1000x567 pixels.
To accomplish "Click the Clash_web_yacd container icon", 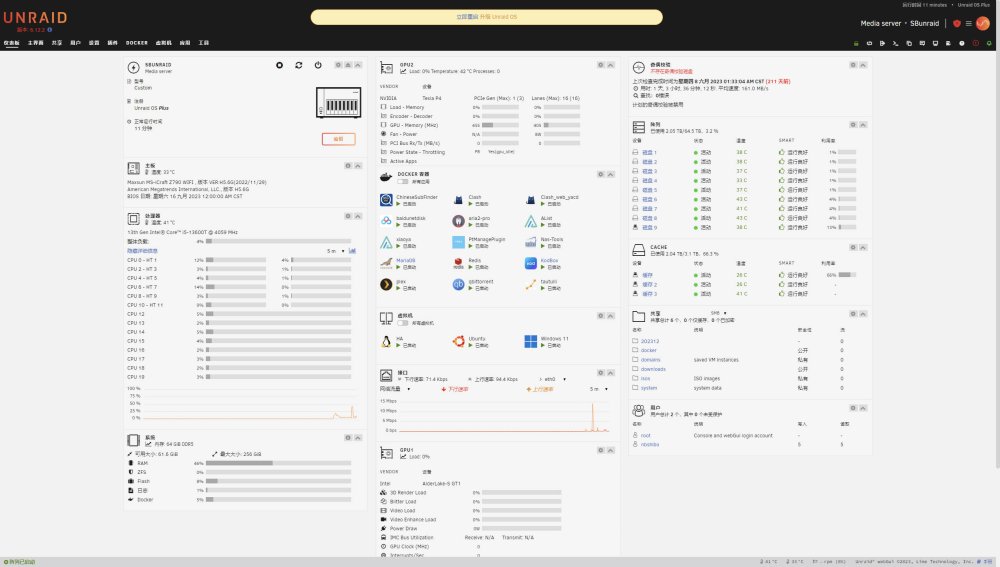I will [531, 200].
